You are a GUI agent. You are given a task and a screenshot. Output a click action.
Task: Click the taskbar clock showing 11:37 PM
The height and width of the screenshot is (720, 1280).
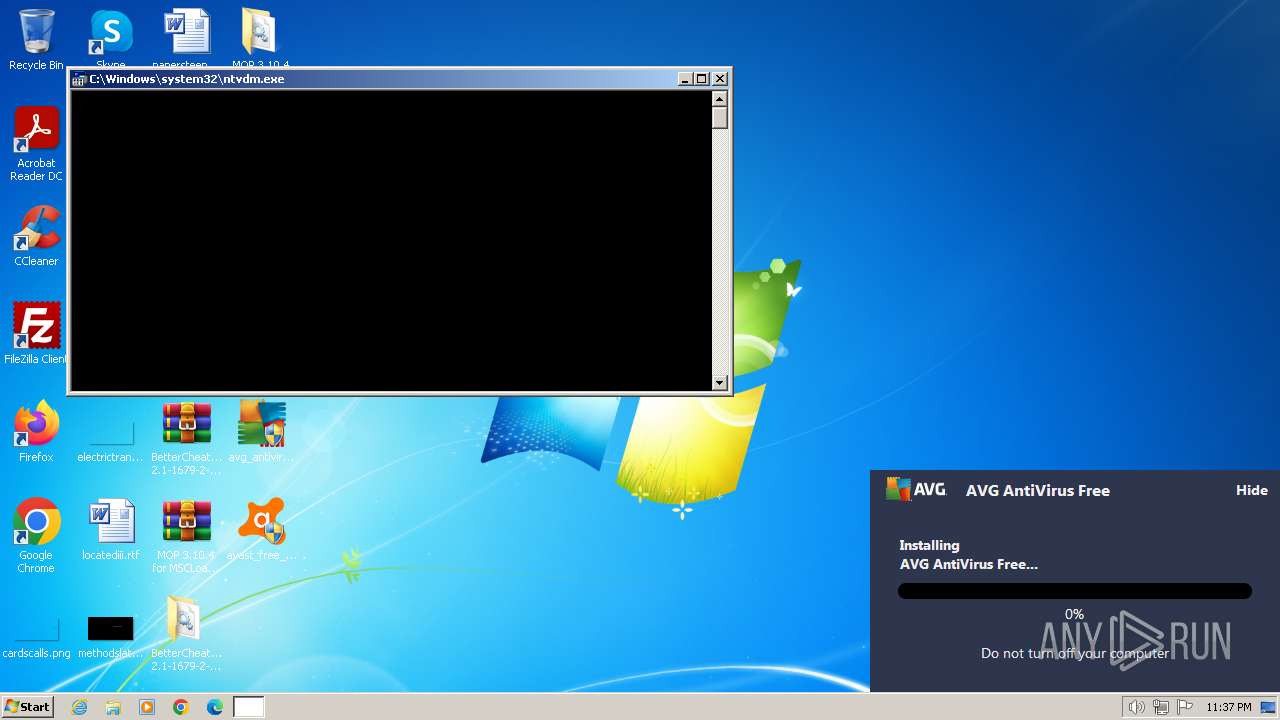coord(1228,707)
